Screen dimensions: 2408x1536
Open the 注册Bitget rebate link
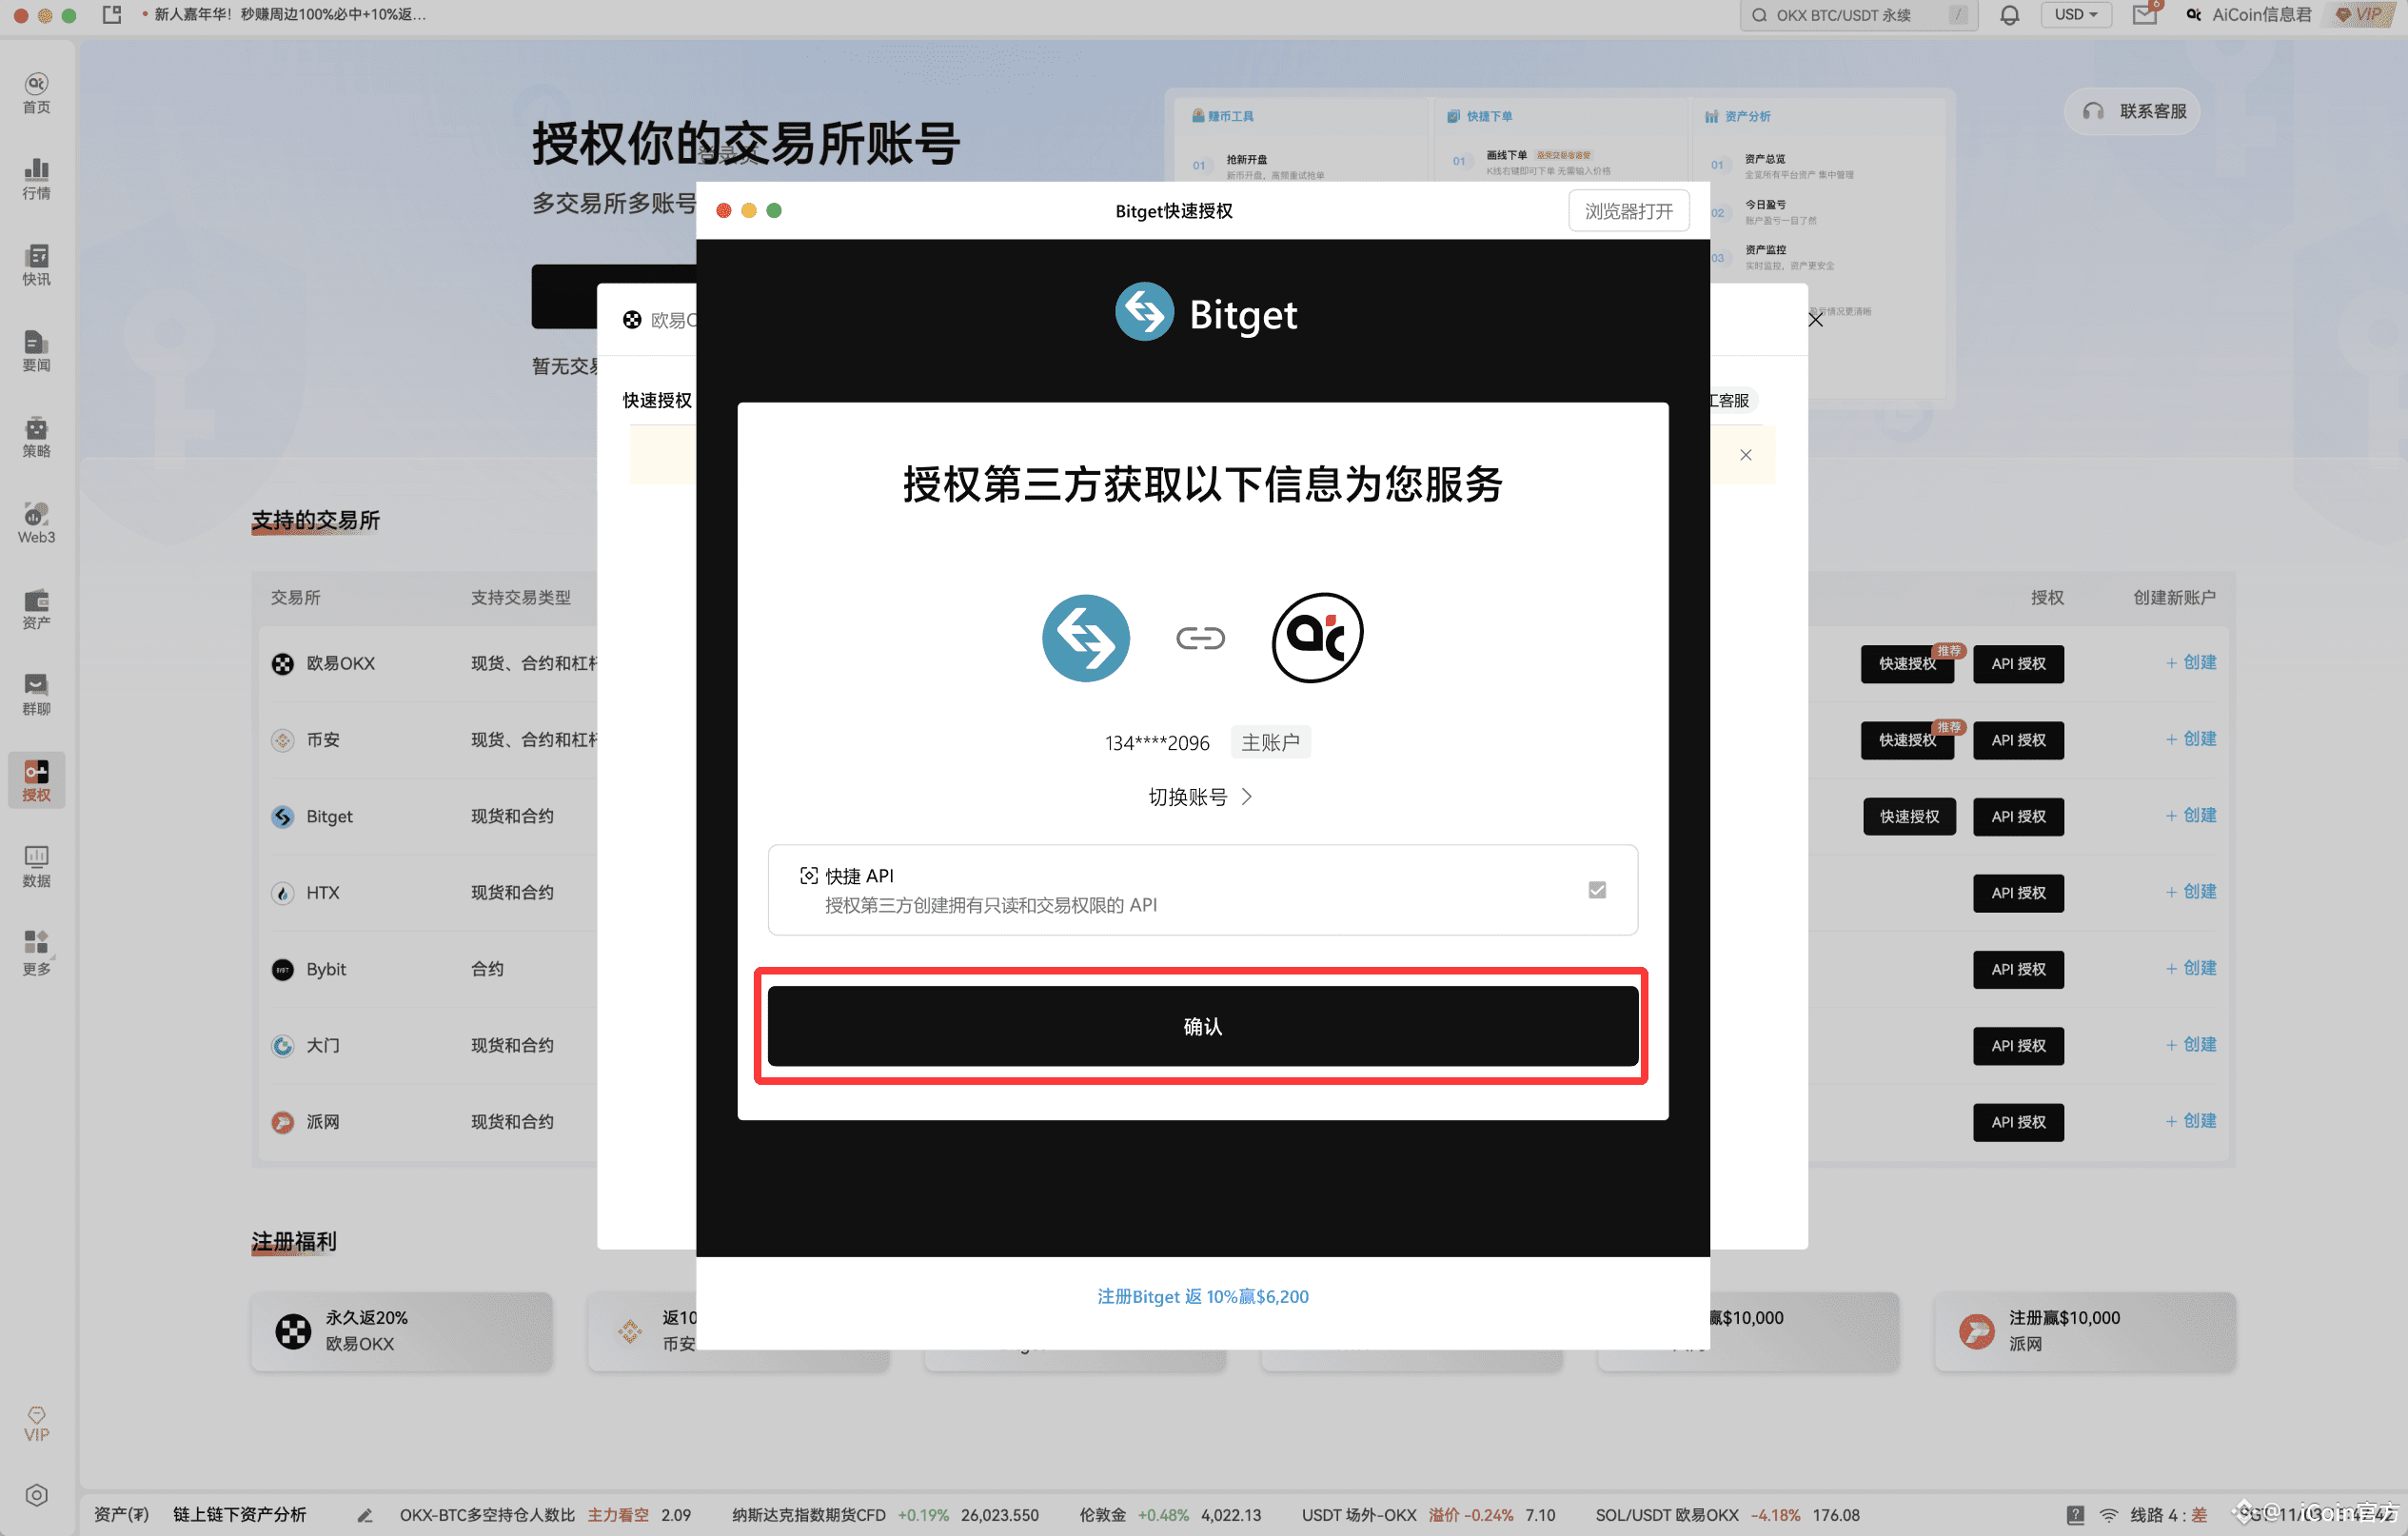[x=1202, y=1296]
